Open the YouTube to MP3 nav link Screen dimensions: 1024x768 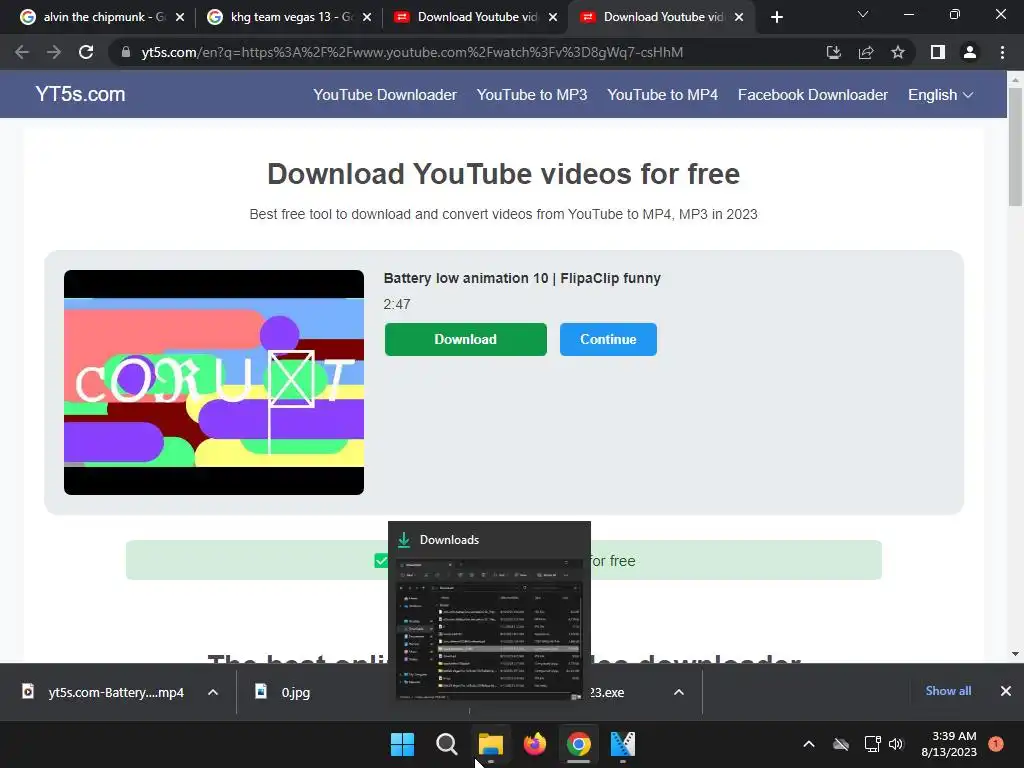coord(532,95)
